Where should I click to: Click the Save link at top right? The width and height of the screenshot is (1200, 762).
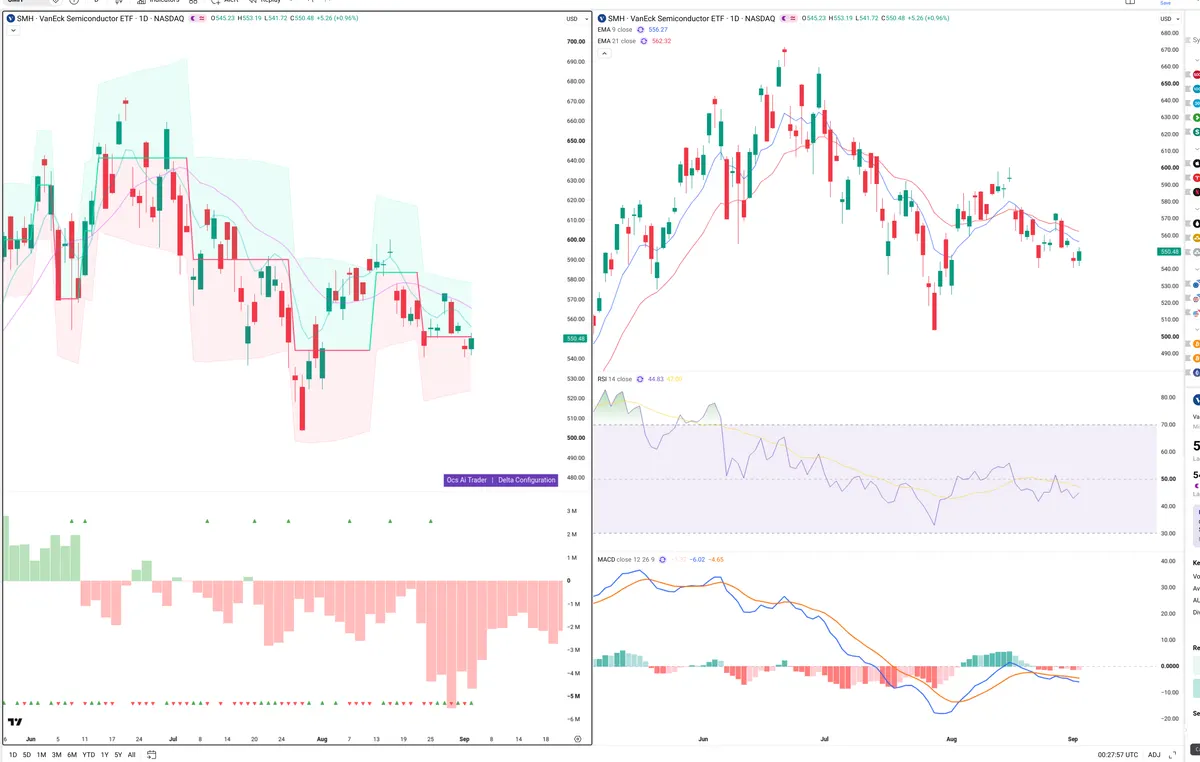(x=1165, y=3)
